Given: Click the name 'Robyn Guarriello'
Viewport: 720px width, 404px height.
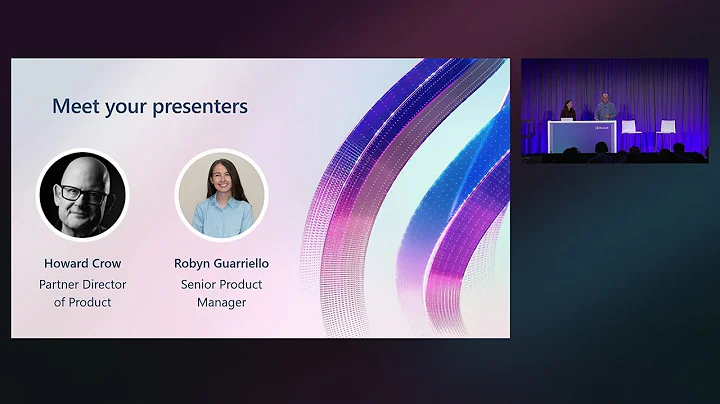Looking at the screenshot, I should (x=221, y=263).
